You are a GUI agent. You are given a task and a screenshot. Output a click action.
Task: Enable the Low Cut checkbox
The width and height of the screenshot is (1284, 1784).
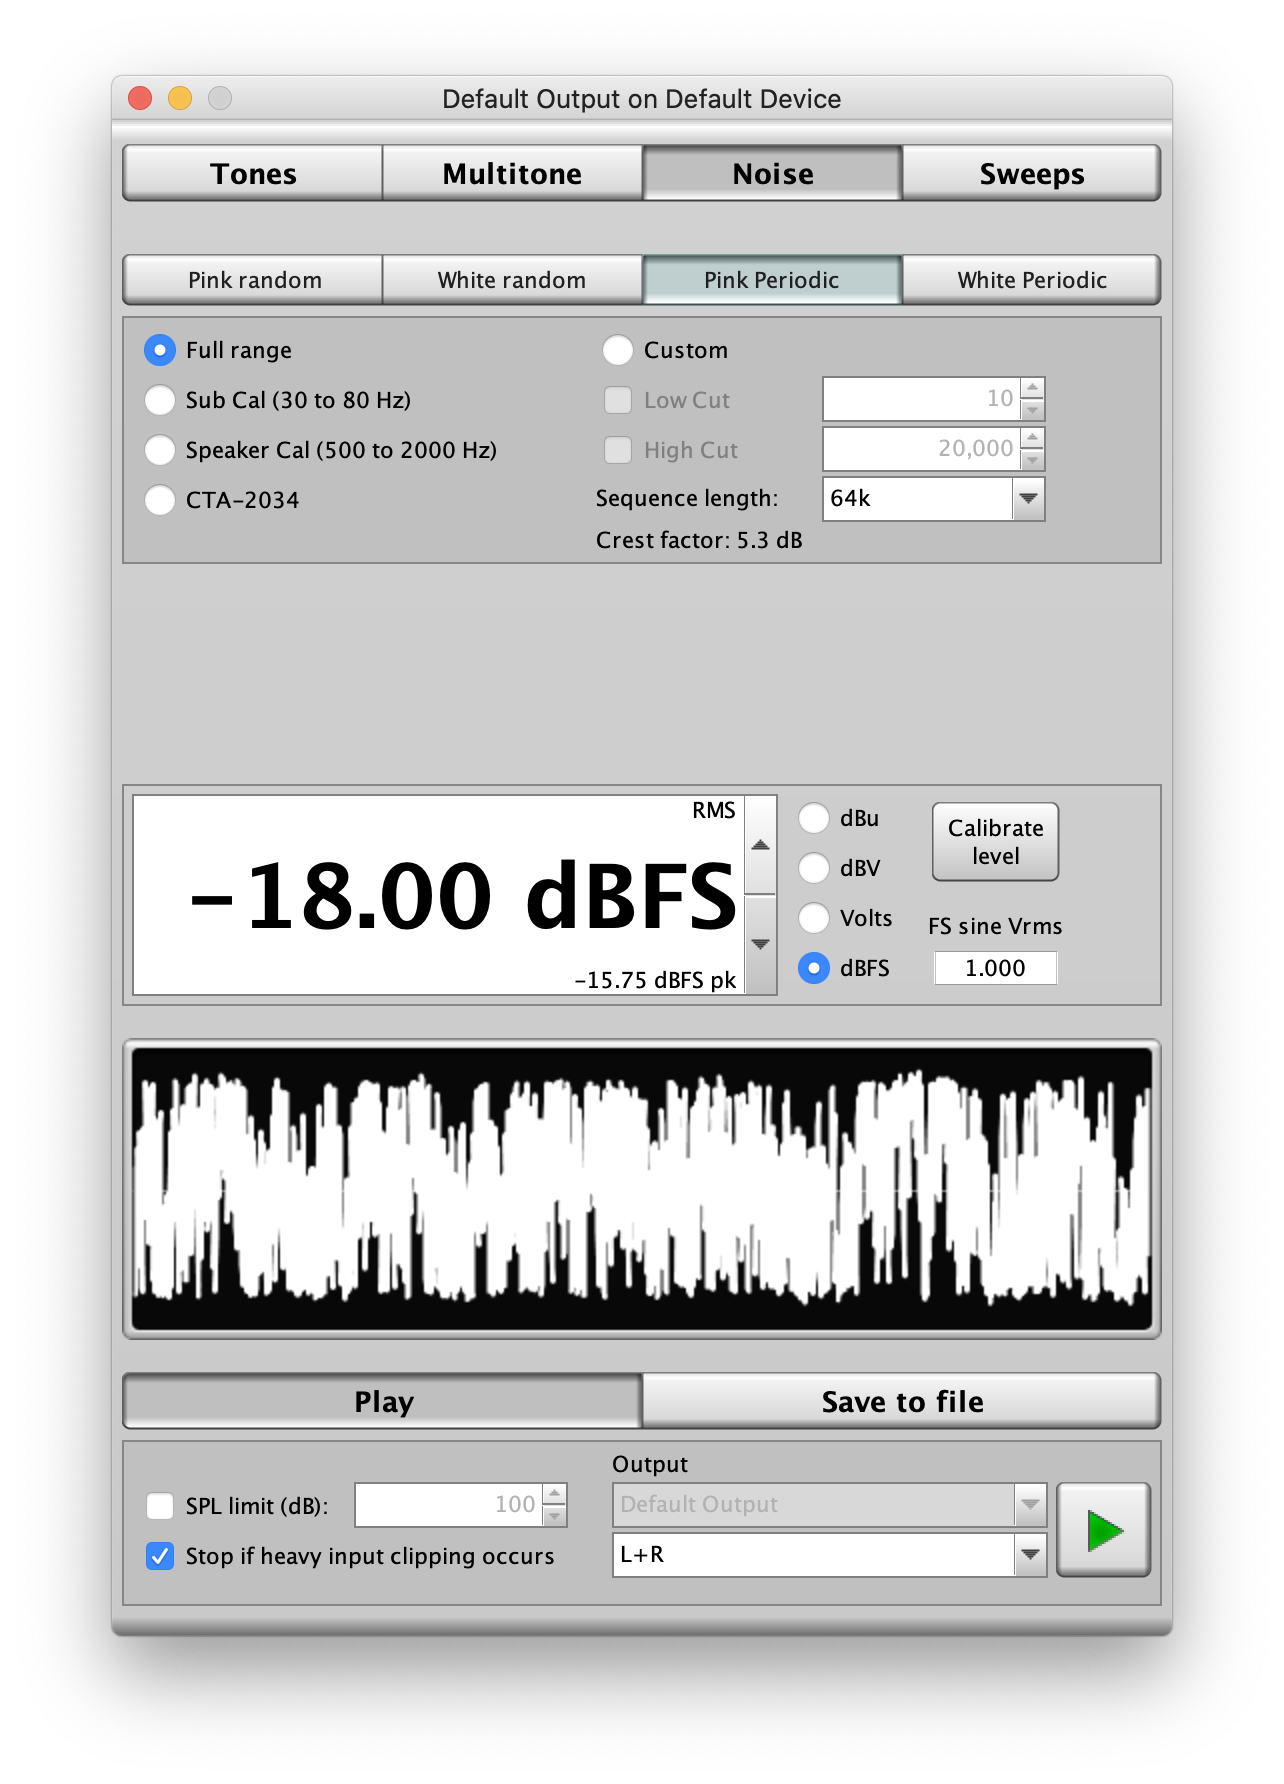coord(618,400)
